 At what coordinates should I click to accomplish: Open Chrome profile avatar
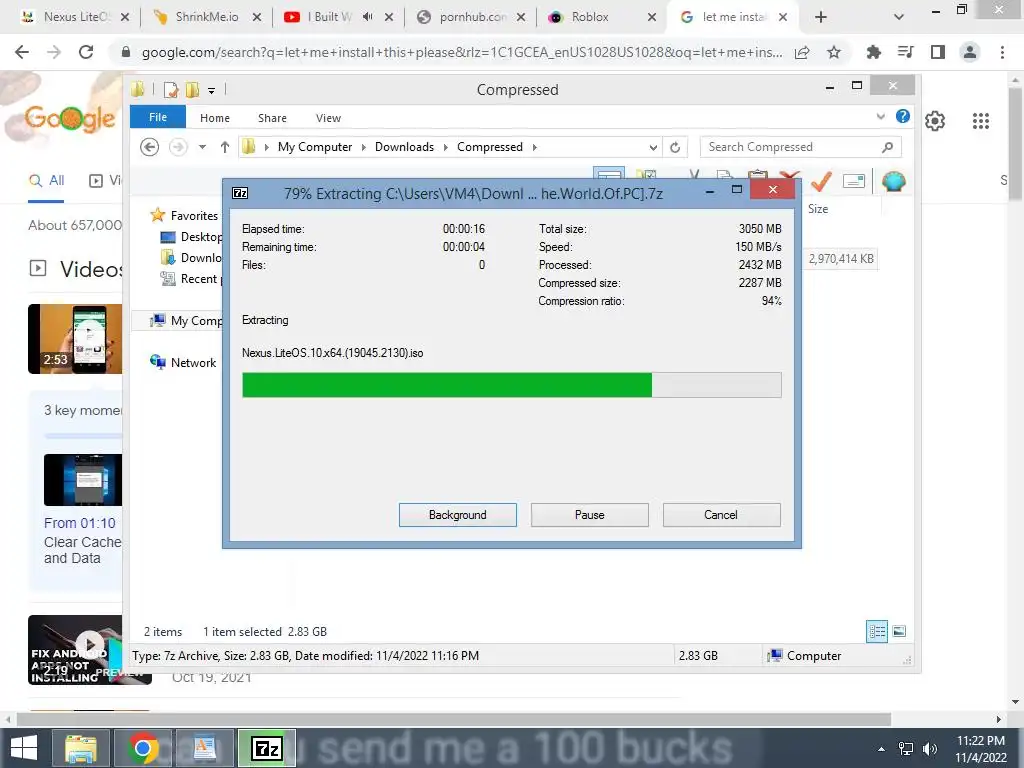(970, 52)
